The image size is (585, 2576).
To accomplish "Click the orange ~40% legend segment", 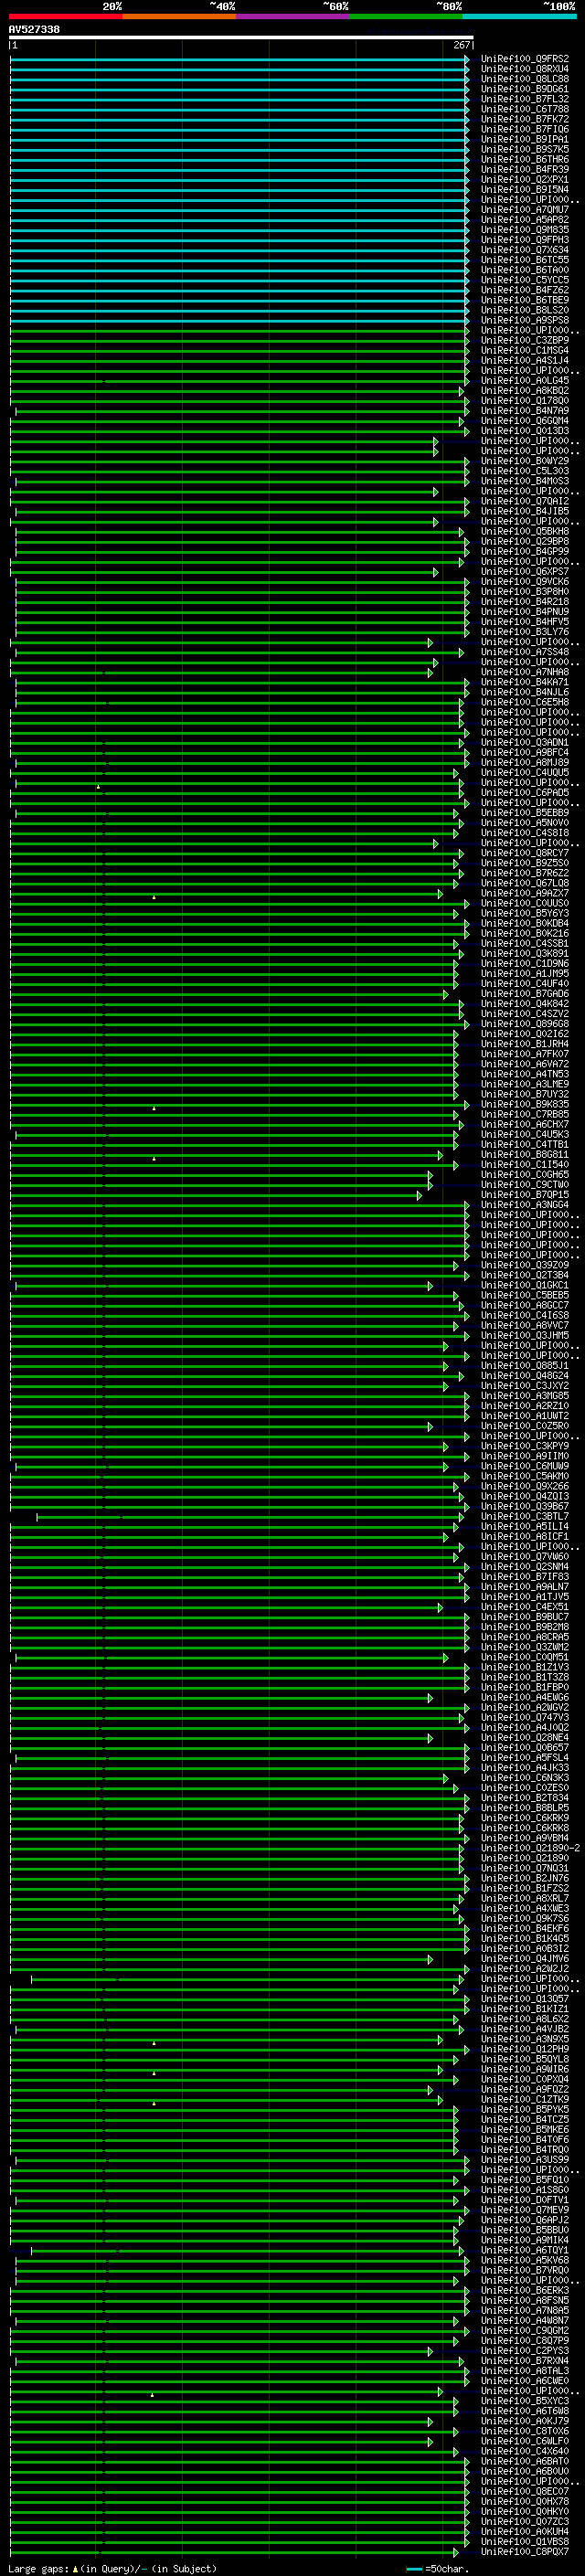I will tap(178, 16).
